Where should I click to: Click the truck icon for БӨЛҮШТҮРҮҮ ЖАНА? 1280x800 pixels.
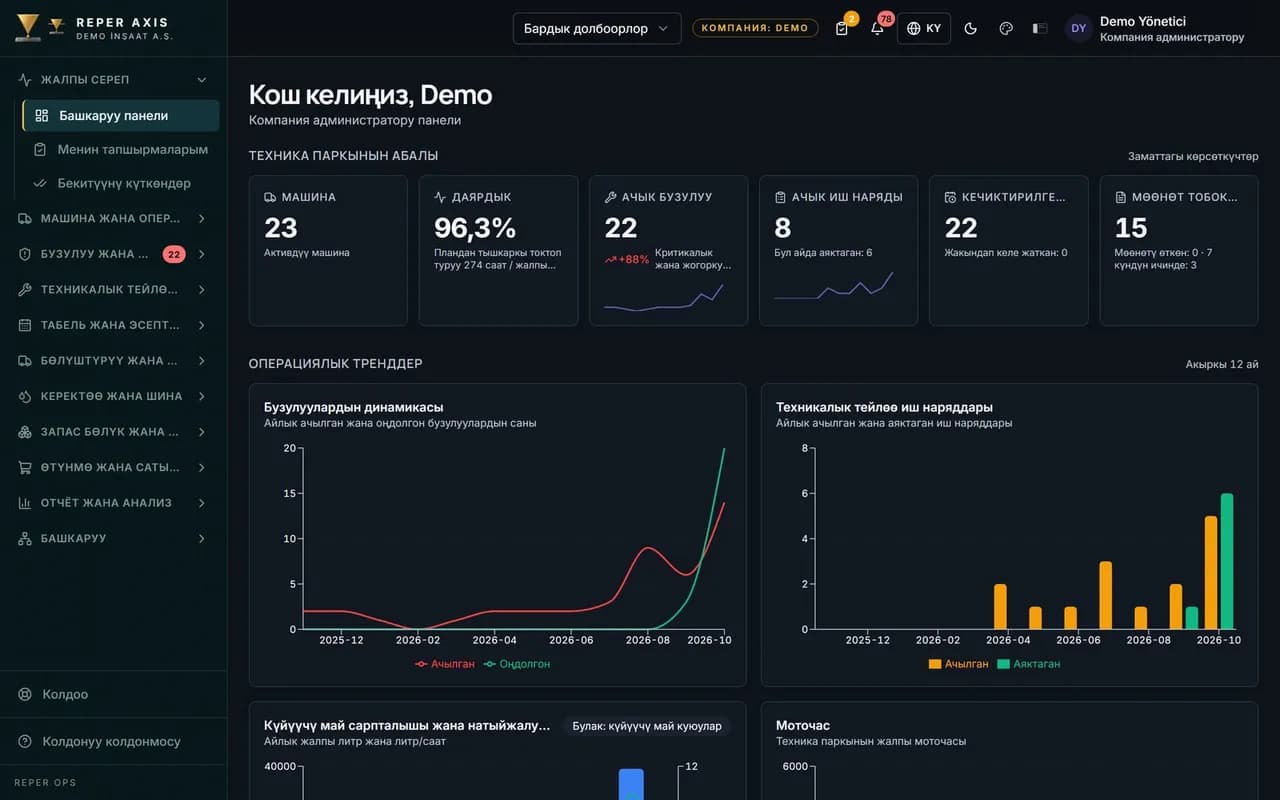click(25, 361)
